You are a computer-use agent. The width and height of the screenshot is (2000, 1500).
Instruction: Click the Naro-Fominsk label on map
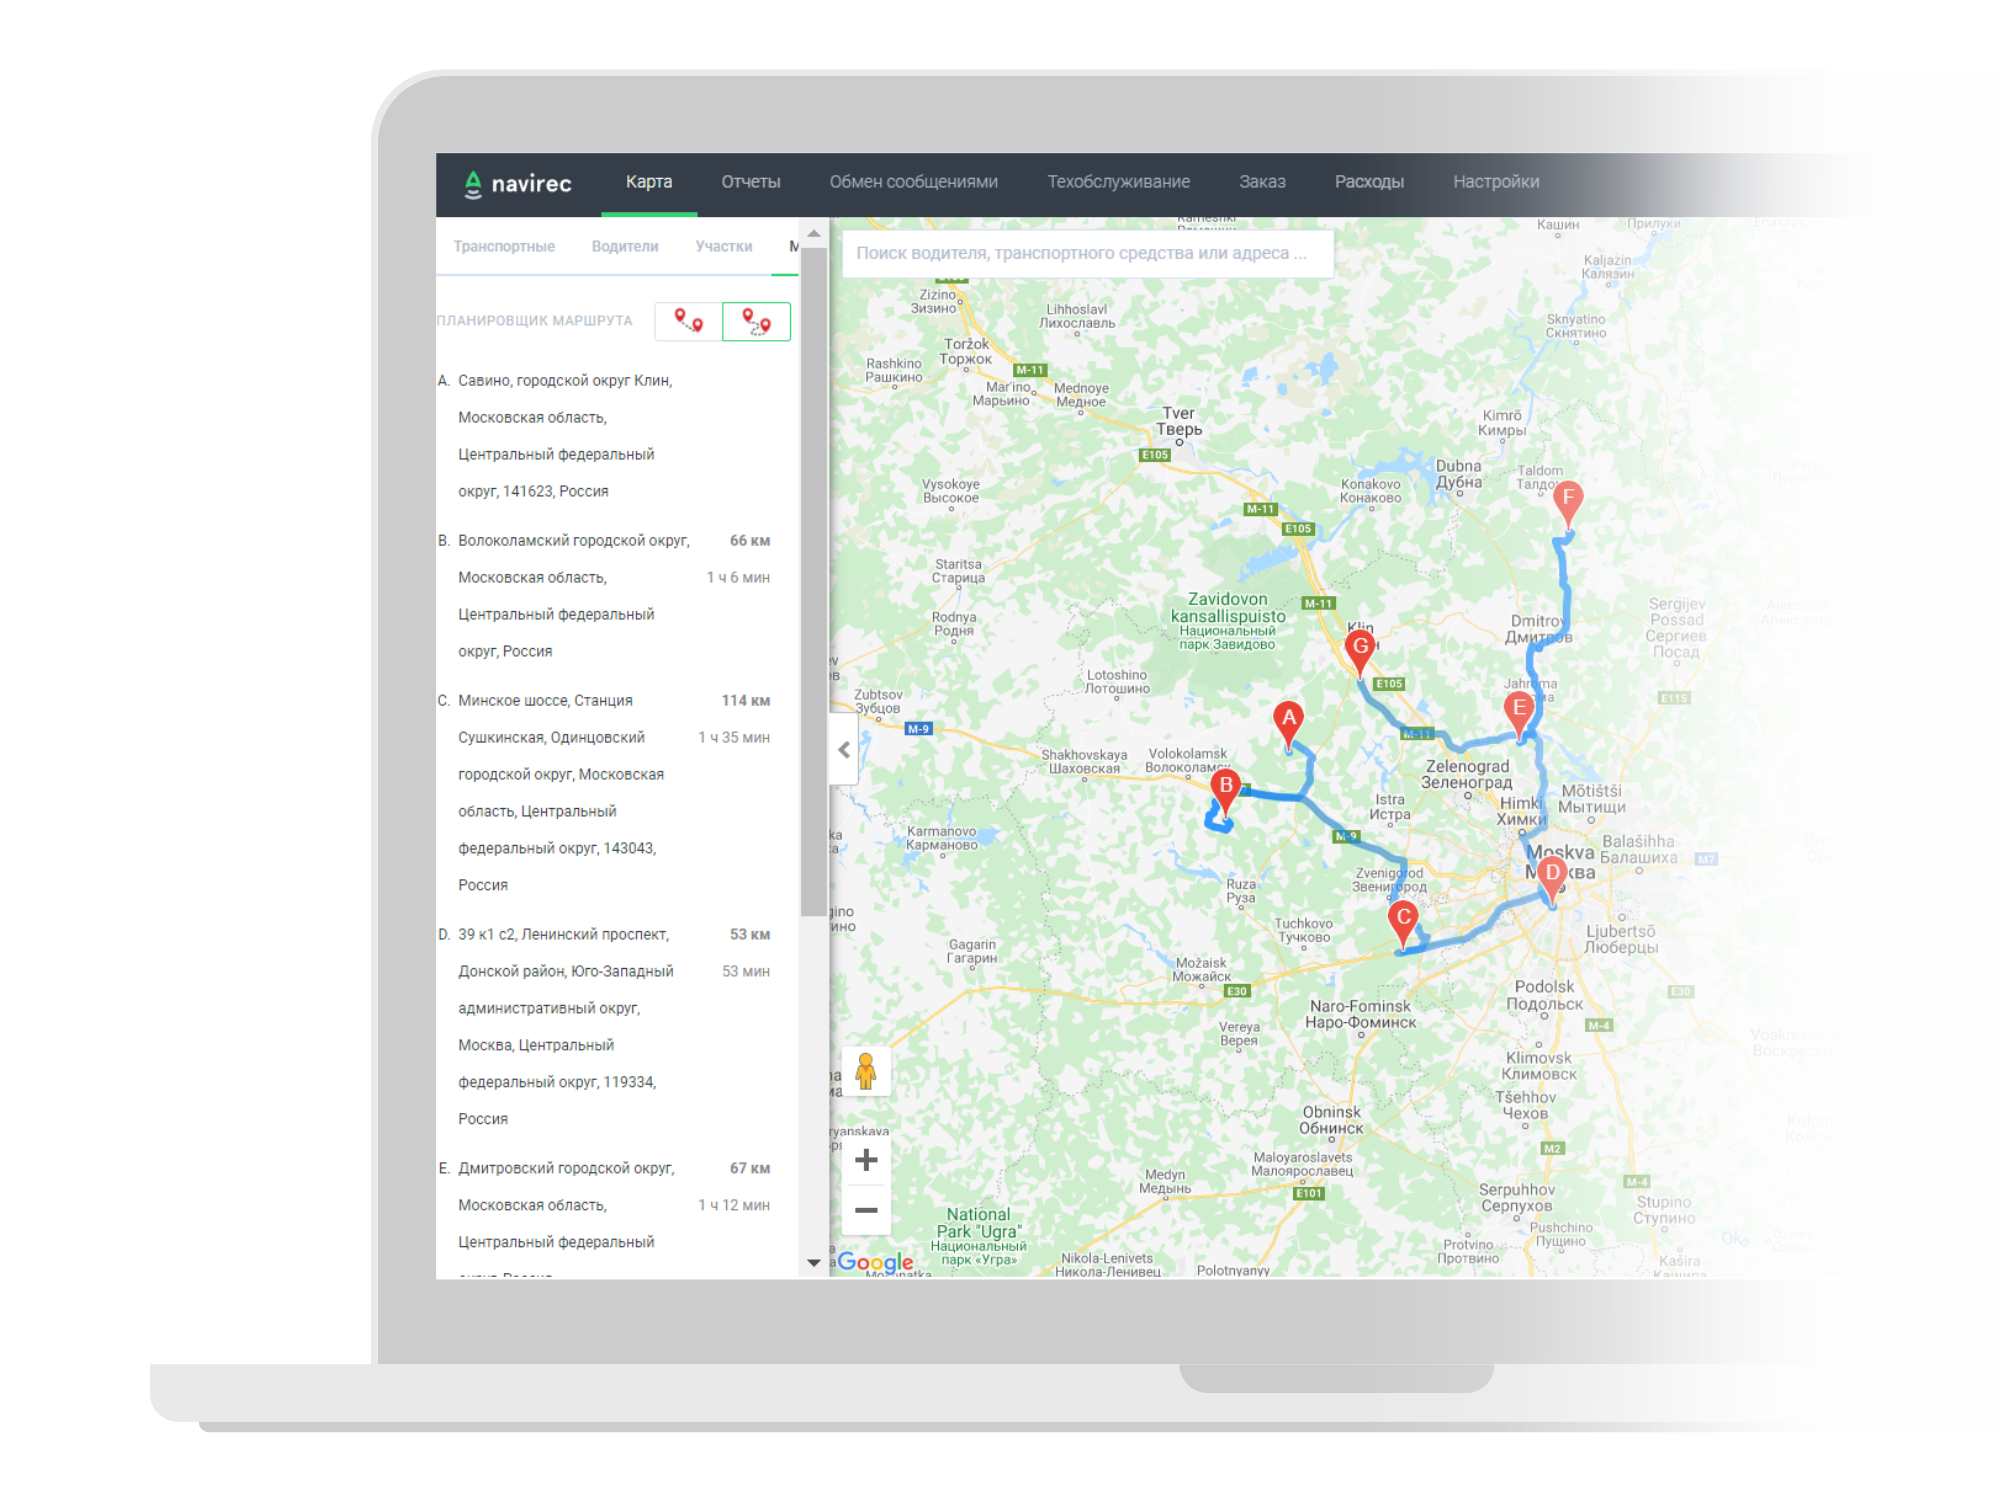pos(1360,1014)
